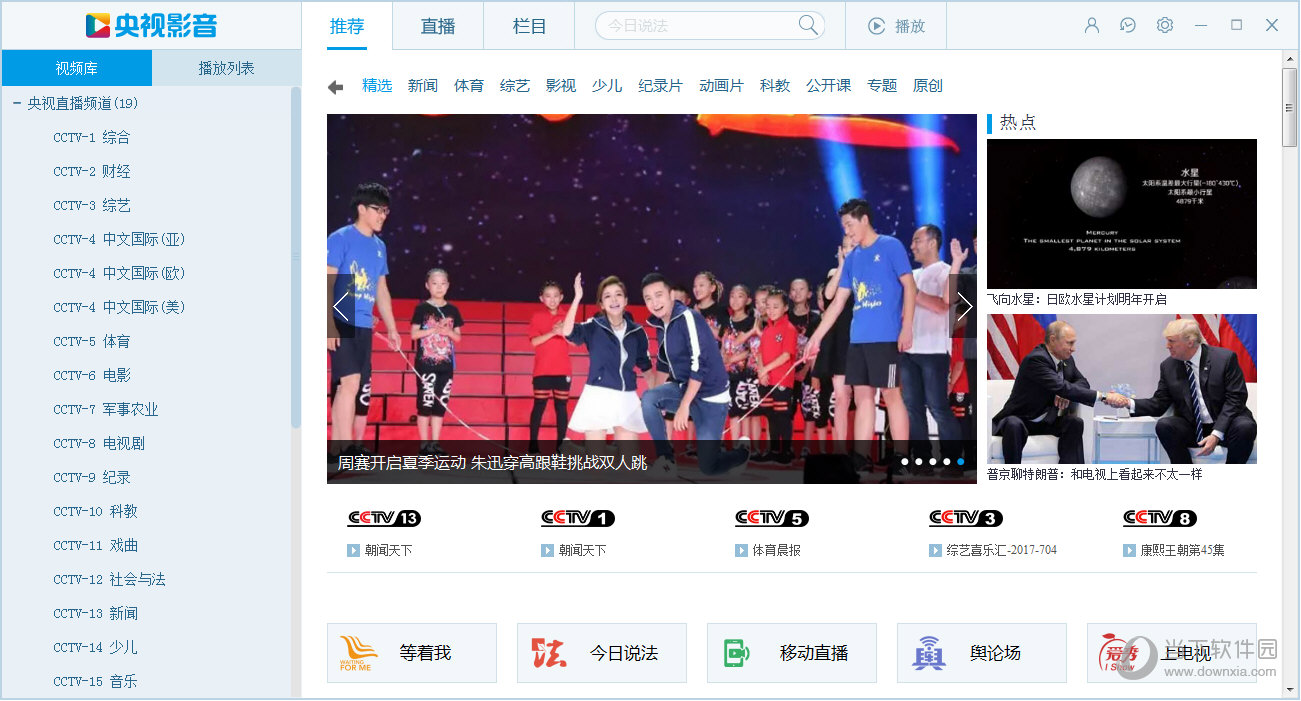Click the 播放 button in the top bar
1301x701 pixels.
point(896,26)
